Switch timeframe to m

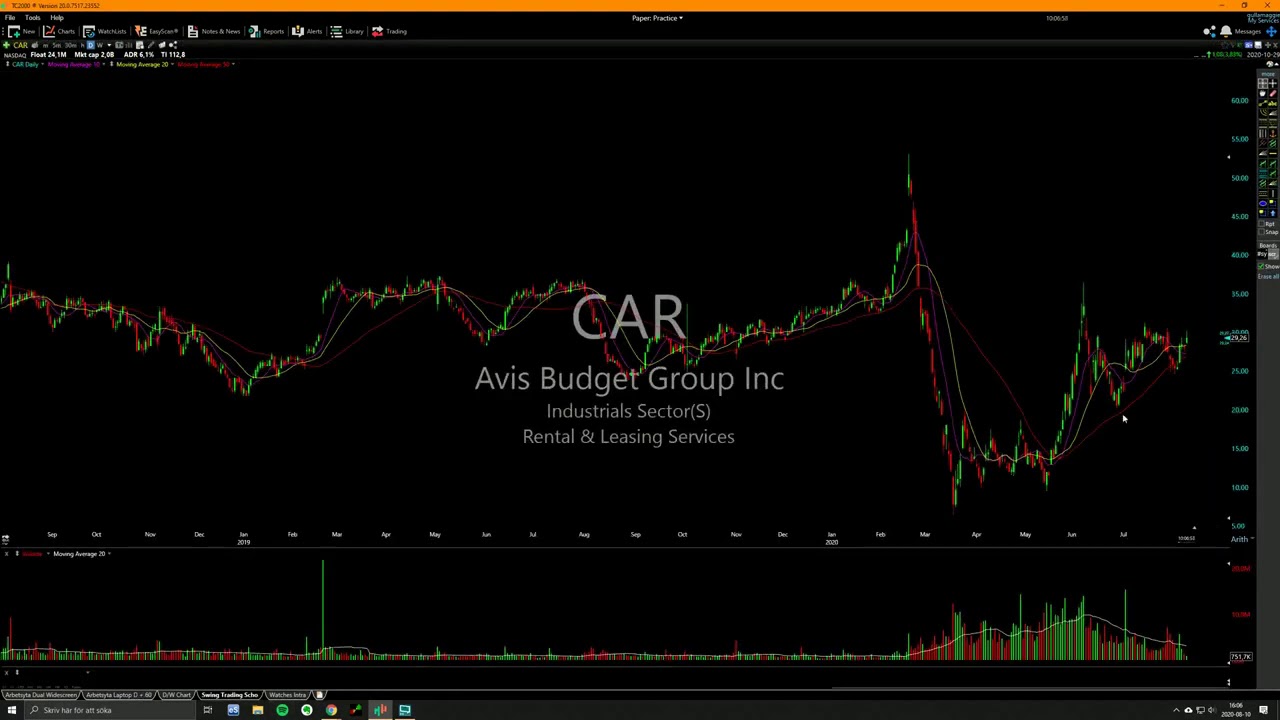tap(46, 45)
